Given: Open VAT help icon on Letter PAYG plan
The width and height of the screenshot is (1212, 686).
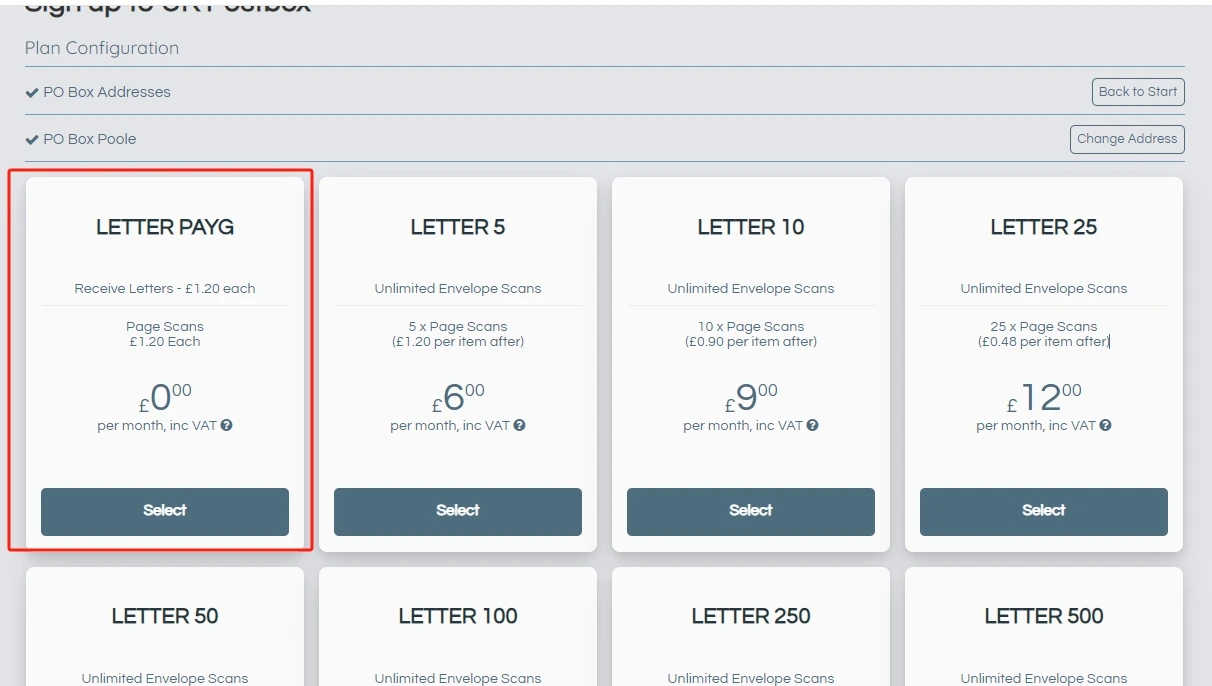Looking at the screenshot, I should 227,425.
